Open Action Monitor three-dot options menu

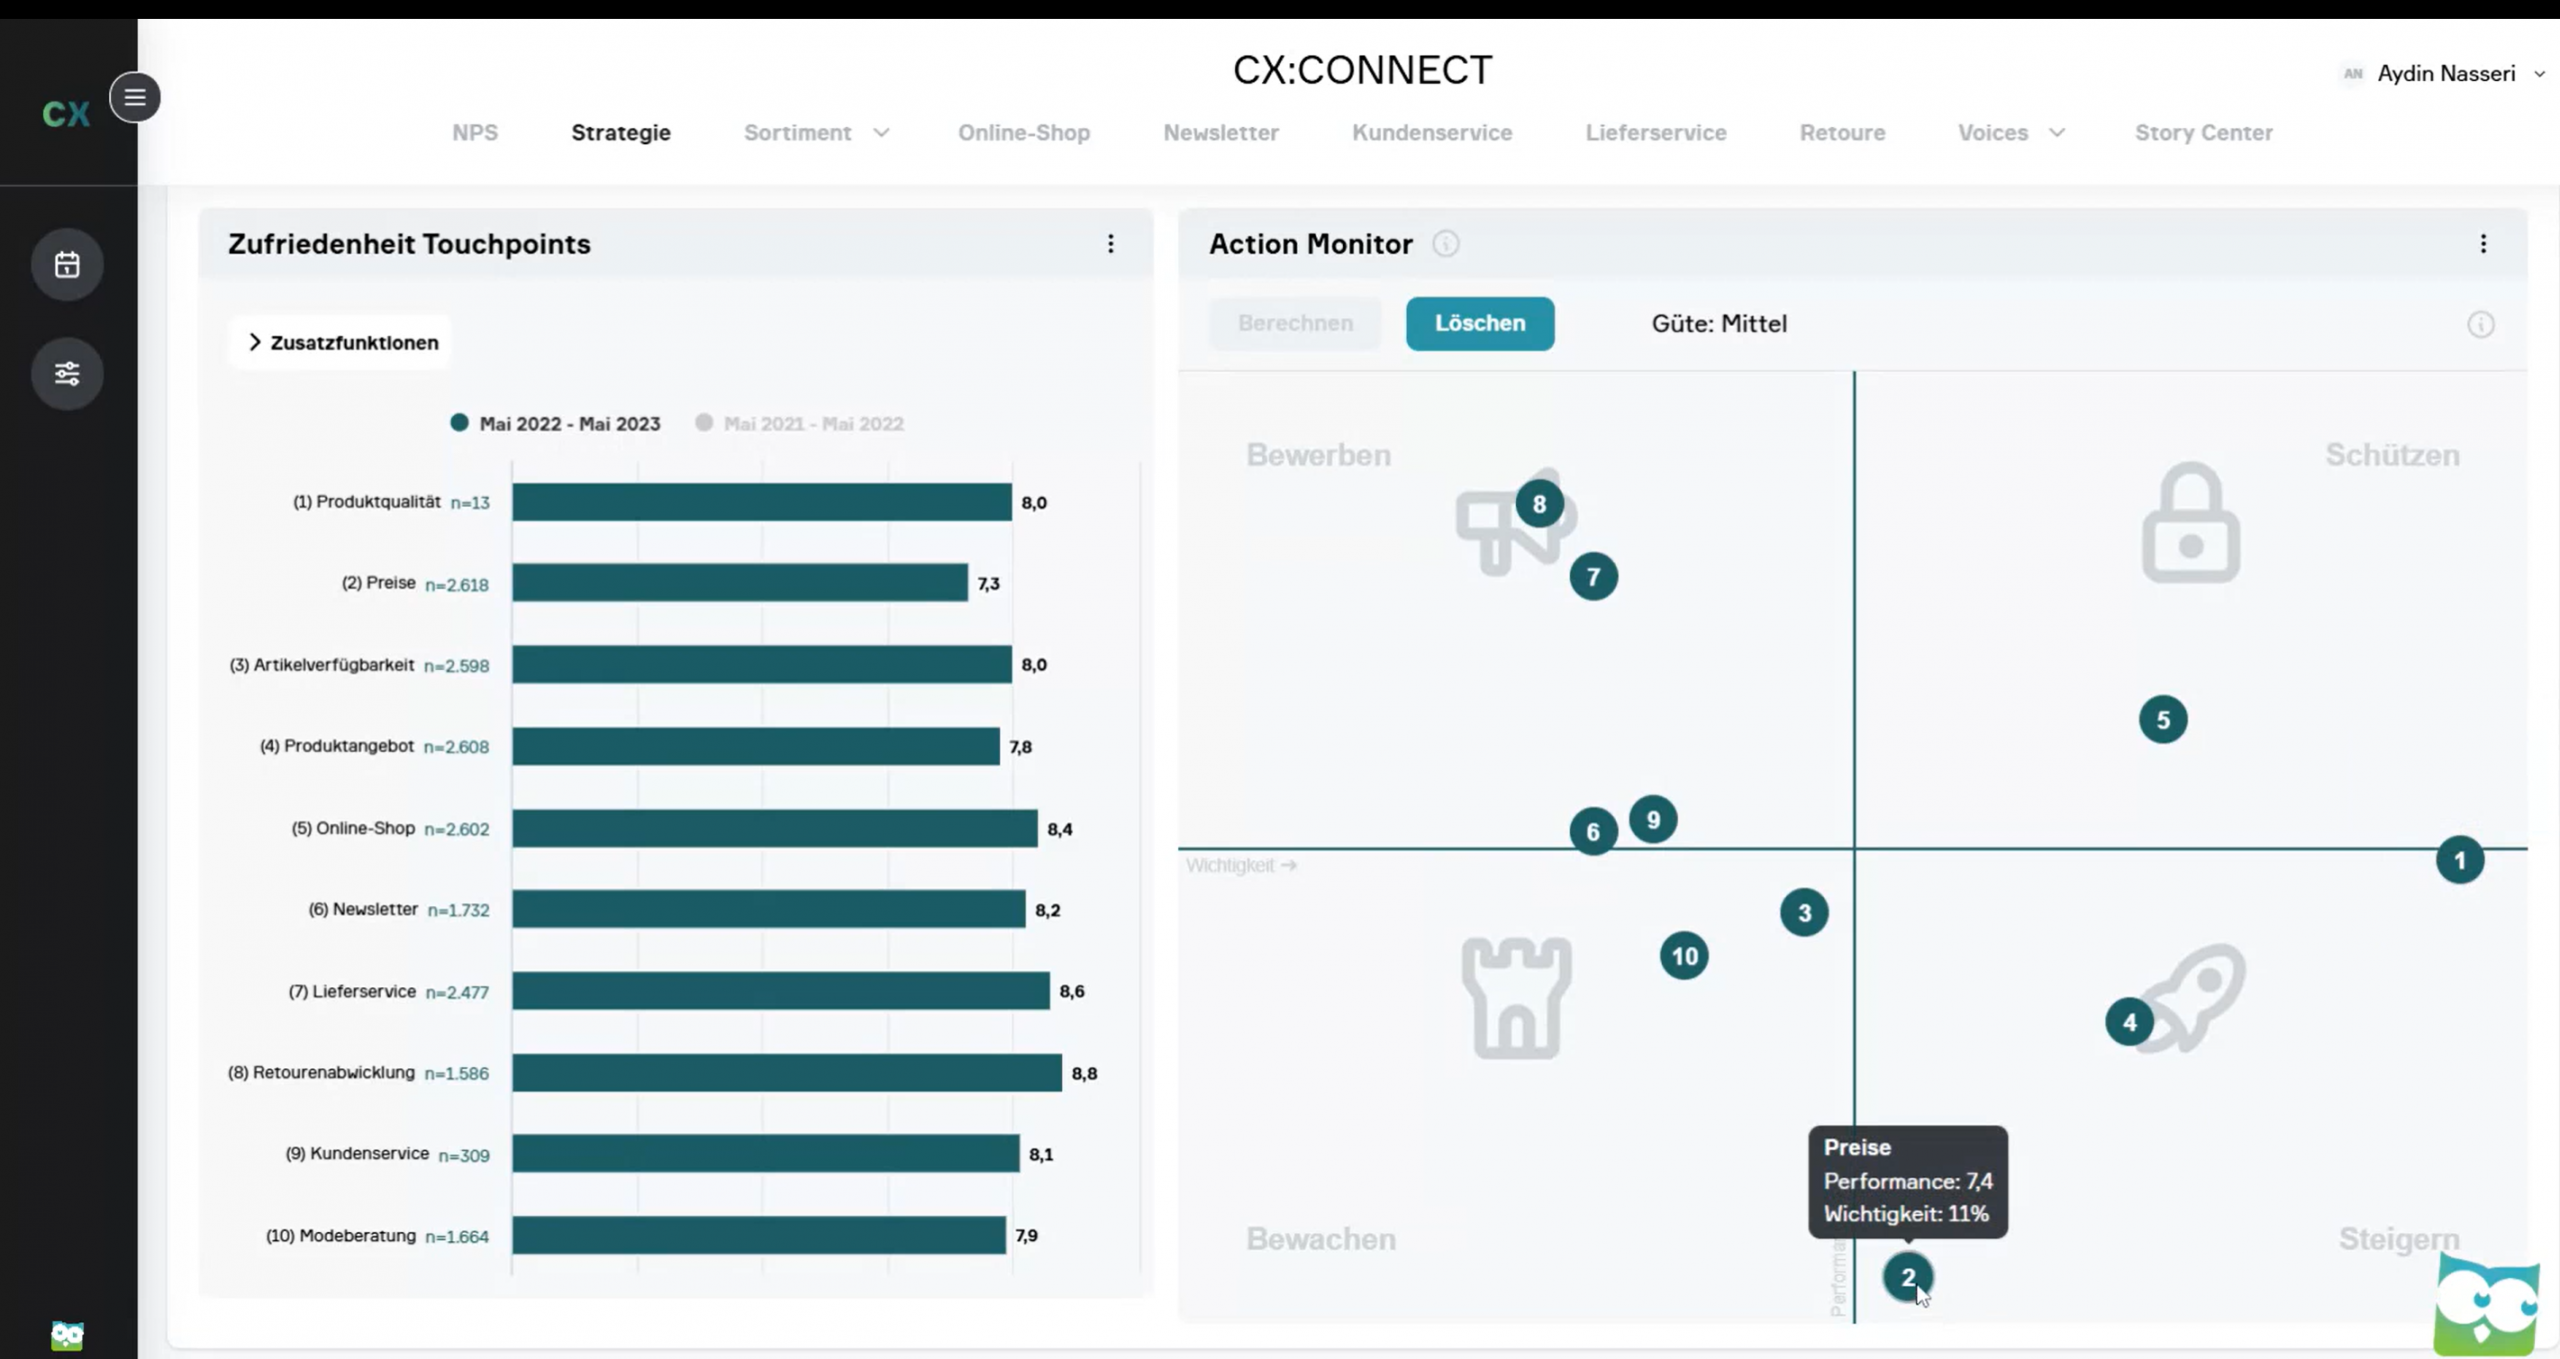pos(2483,244)
